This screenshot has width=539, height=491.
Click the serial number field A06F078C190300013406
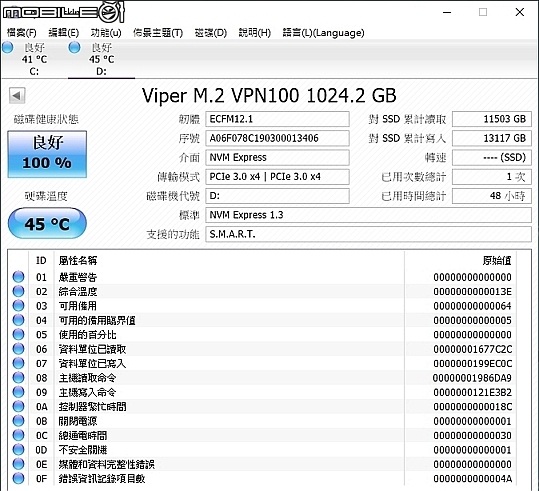tap(277, 138)
